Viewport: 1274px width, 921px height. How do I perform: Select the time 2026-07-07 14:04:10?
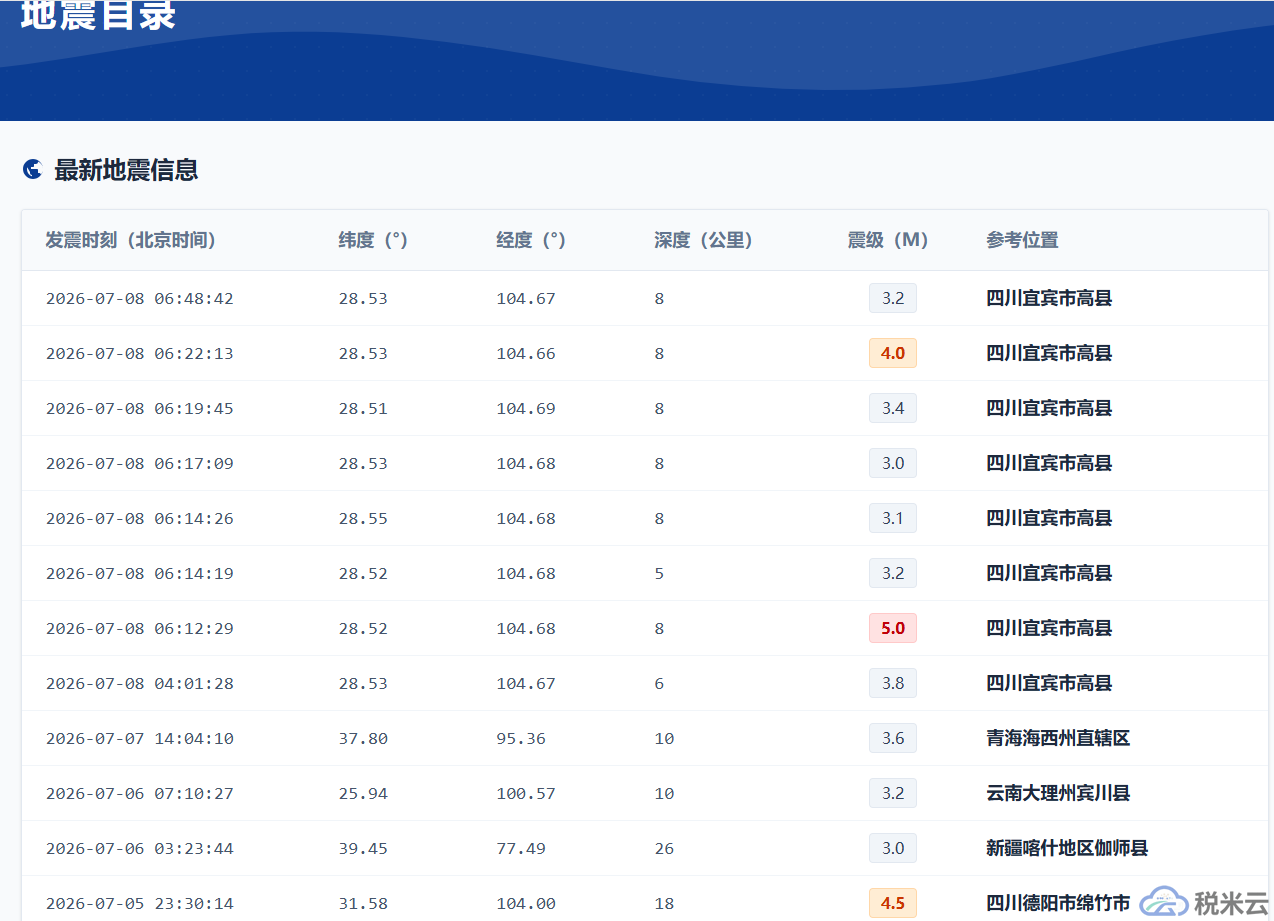[x=140, y=739]
